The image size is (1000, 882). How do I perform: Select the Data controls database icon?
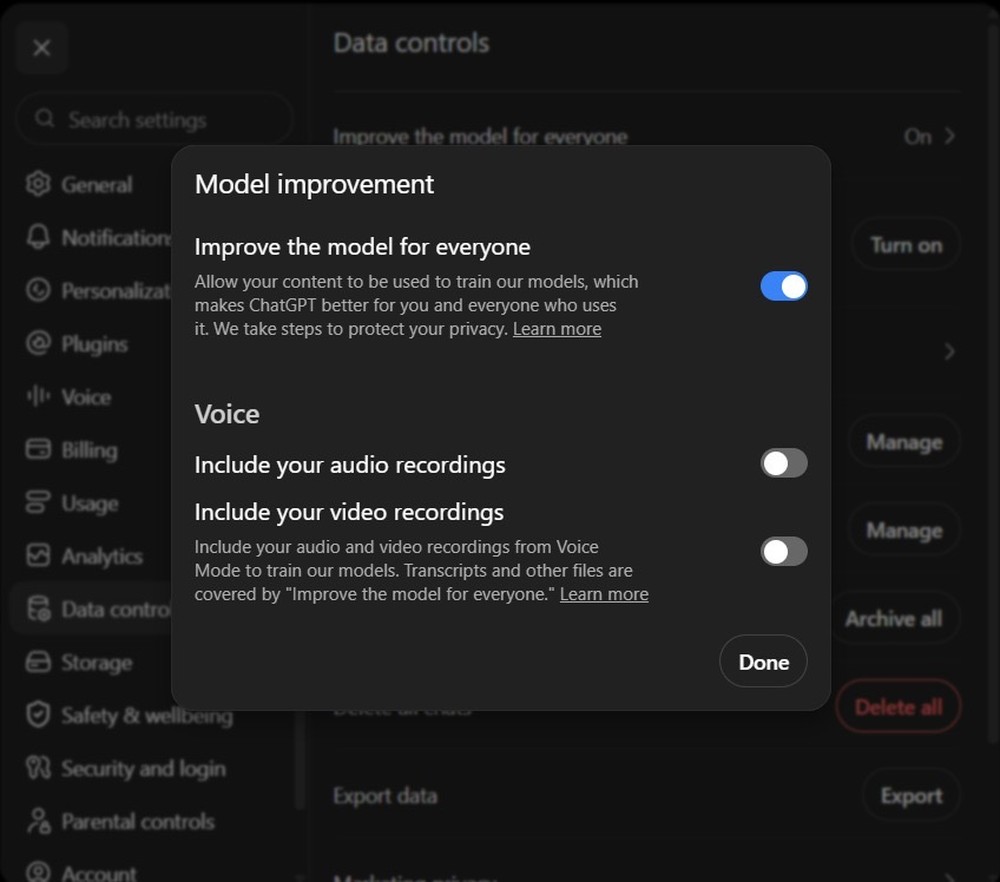tap(38, 609)
